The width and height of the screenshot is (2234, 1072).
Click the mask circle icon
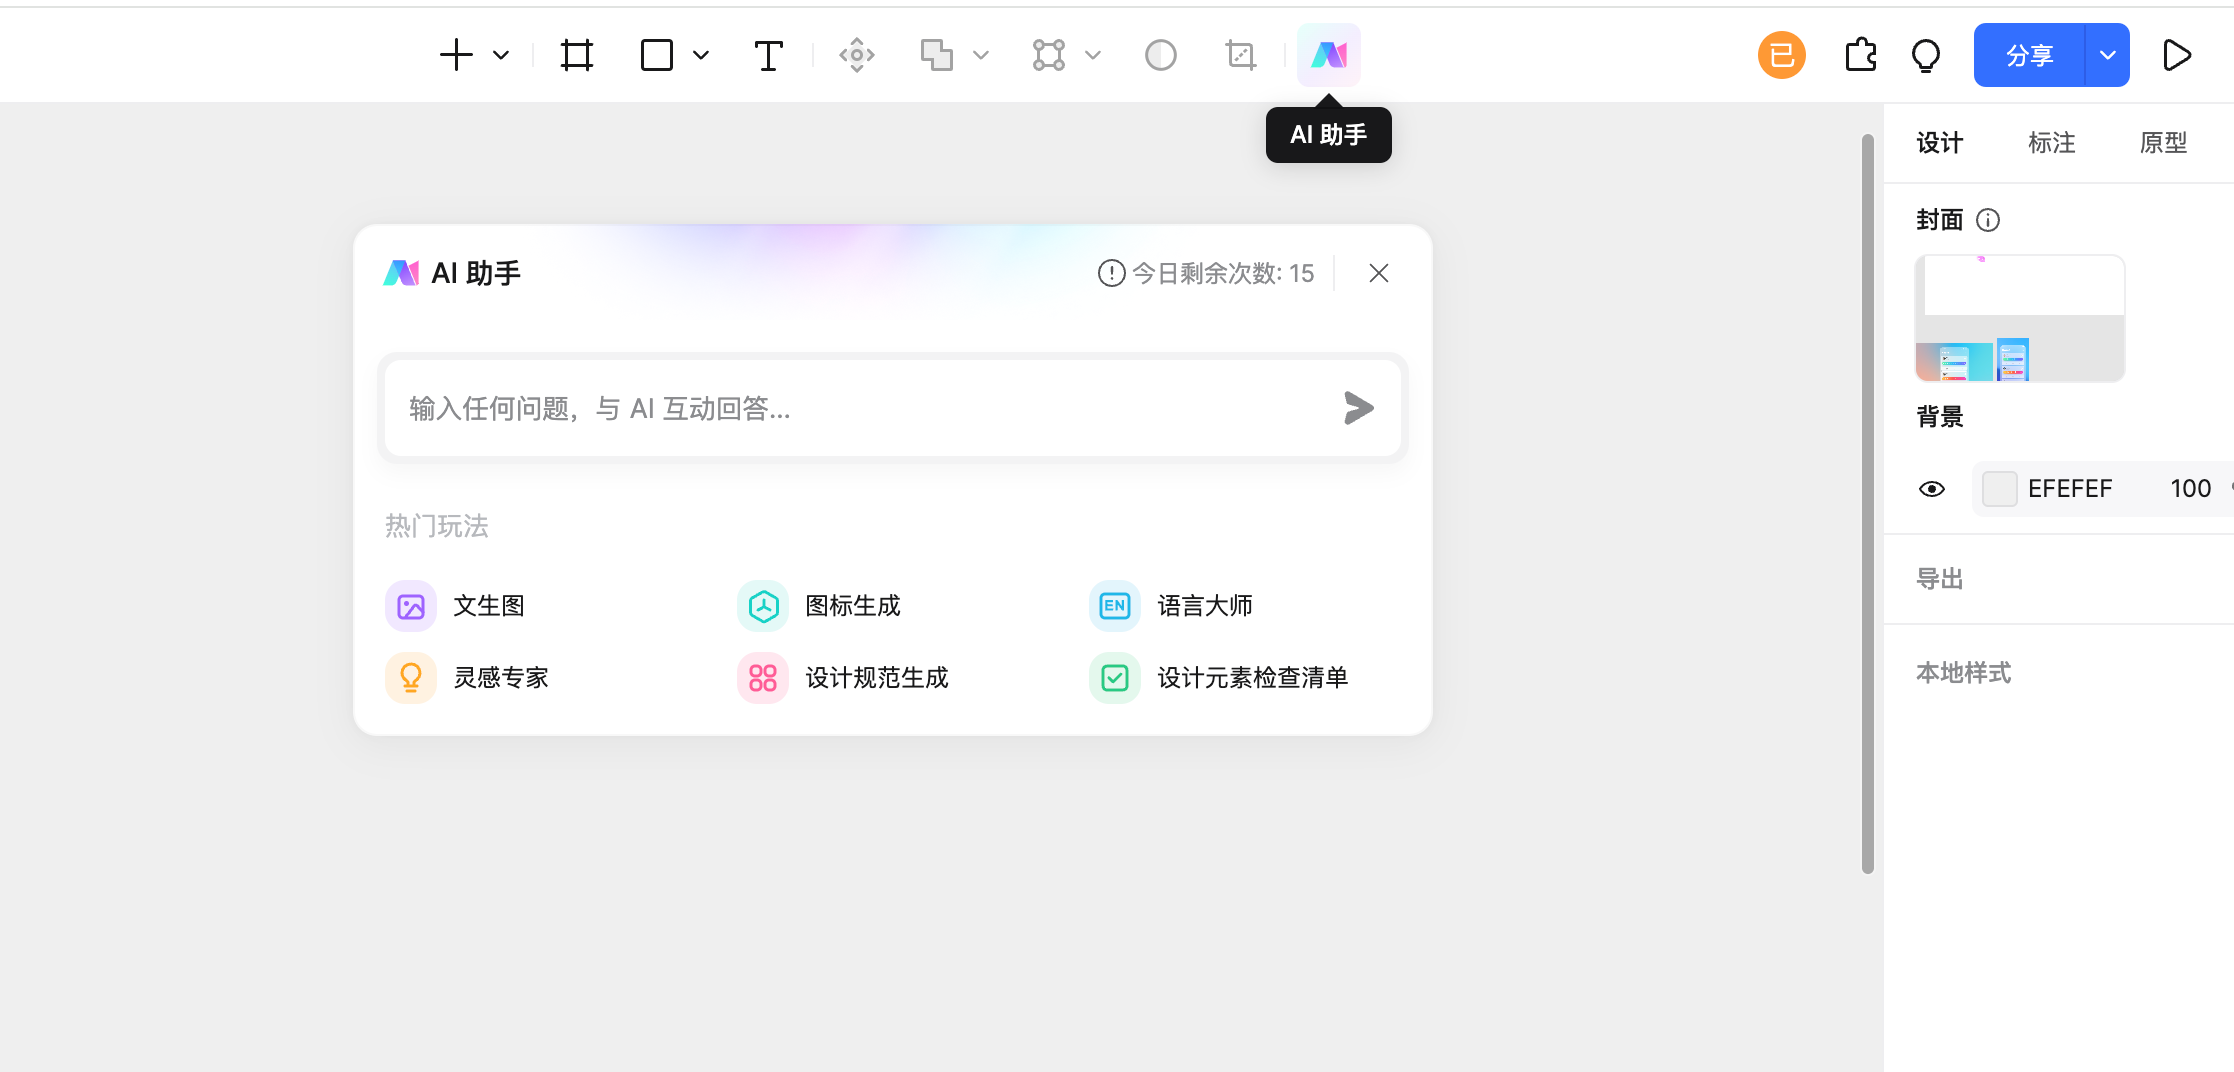[x=1161, y=55]
